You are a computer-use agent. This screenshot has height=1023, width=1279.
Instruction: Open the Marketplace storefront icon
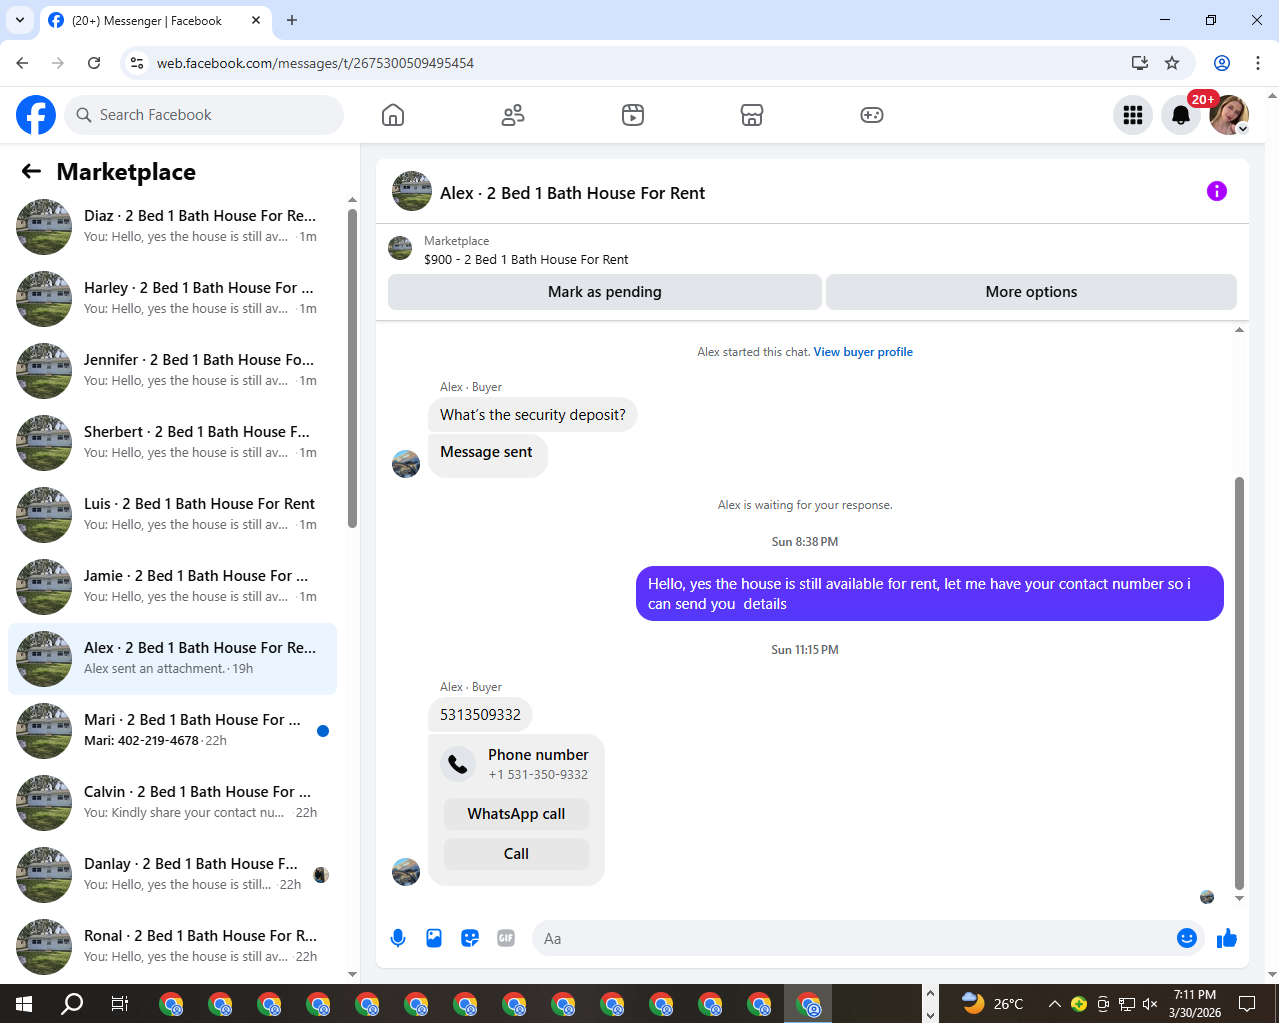tap(752, 115)
